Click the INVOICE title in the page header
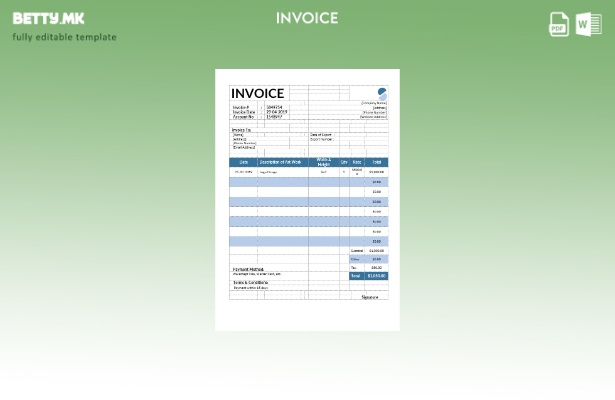Image resolution: width=615 pixels, height=400 pixels. coord(307,18)
